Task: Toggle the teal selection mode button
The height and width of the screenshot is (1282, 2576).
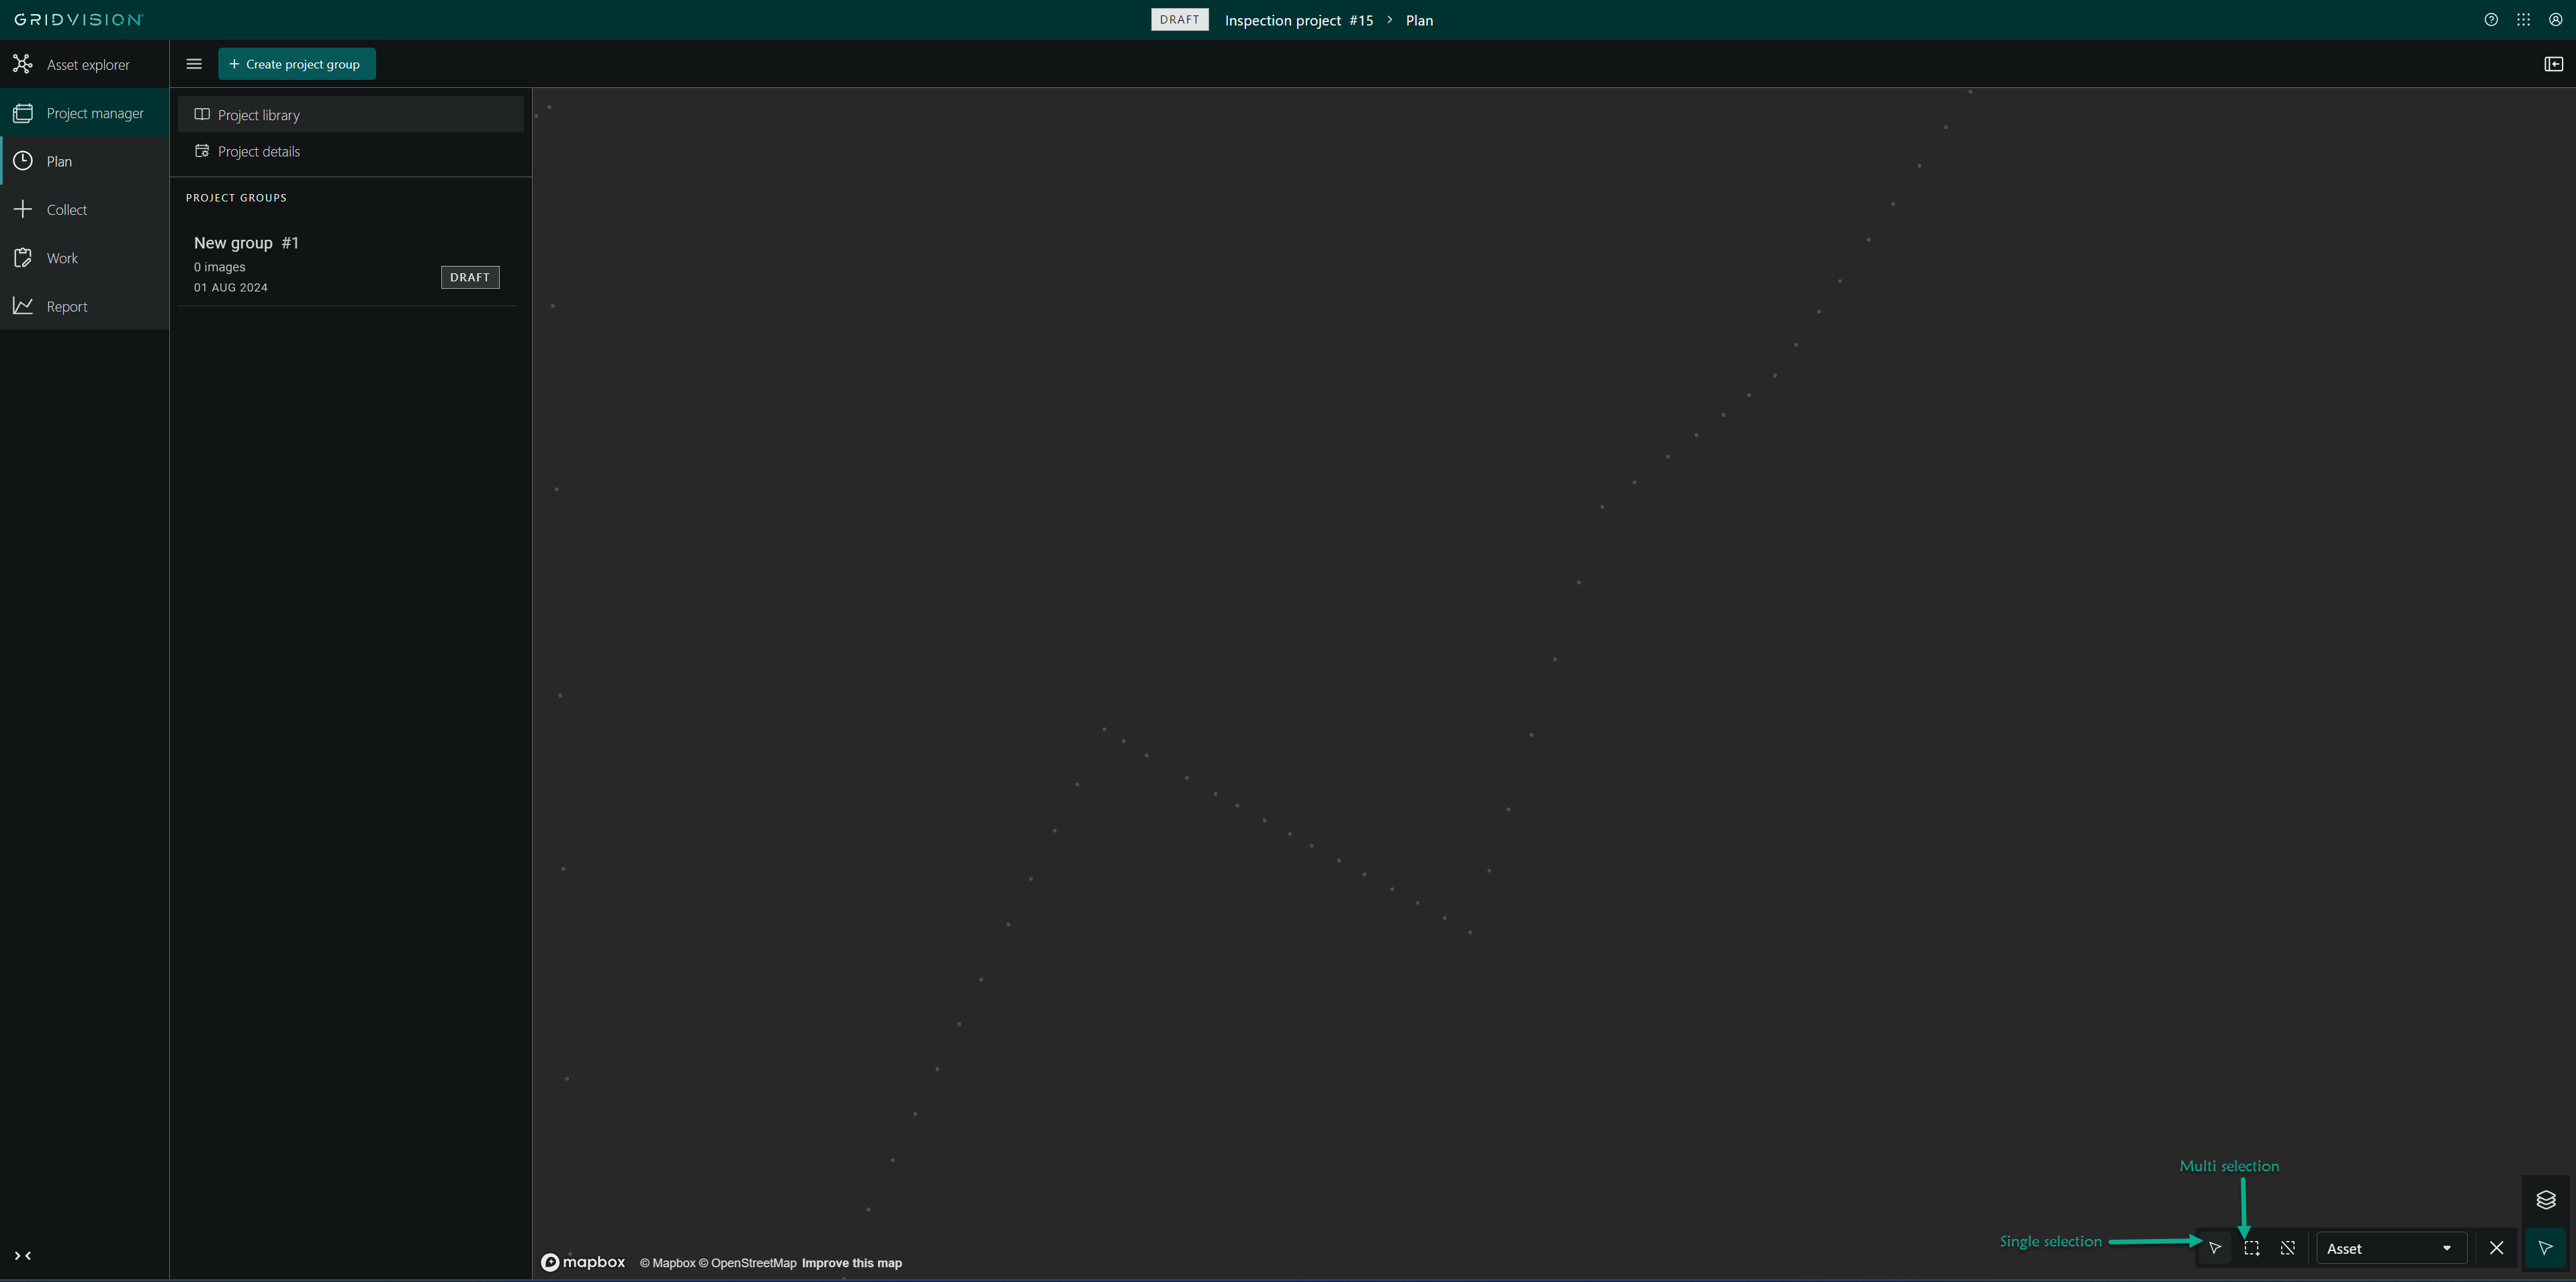Action: point(2546,1248)
